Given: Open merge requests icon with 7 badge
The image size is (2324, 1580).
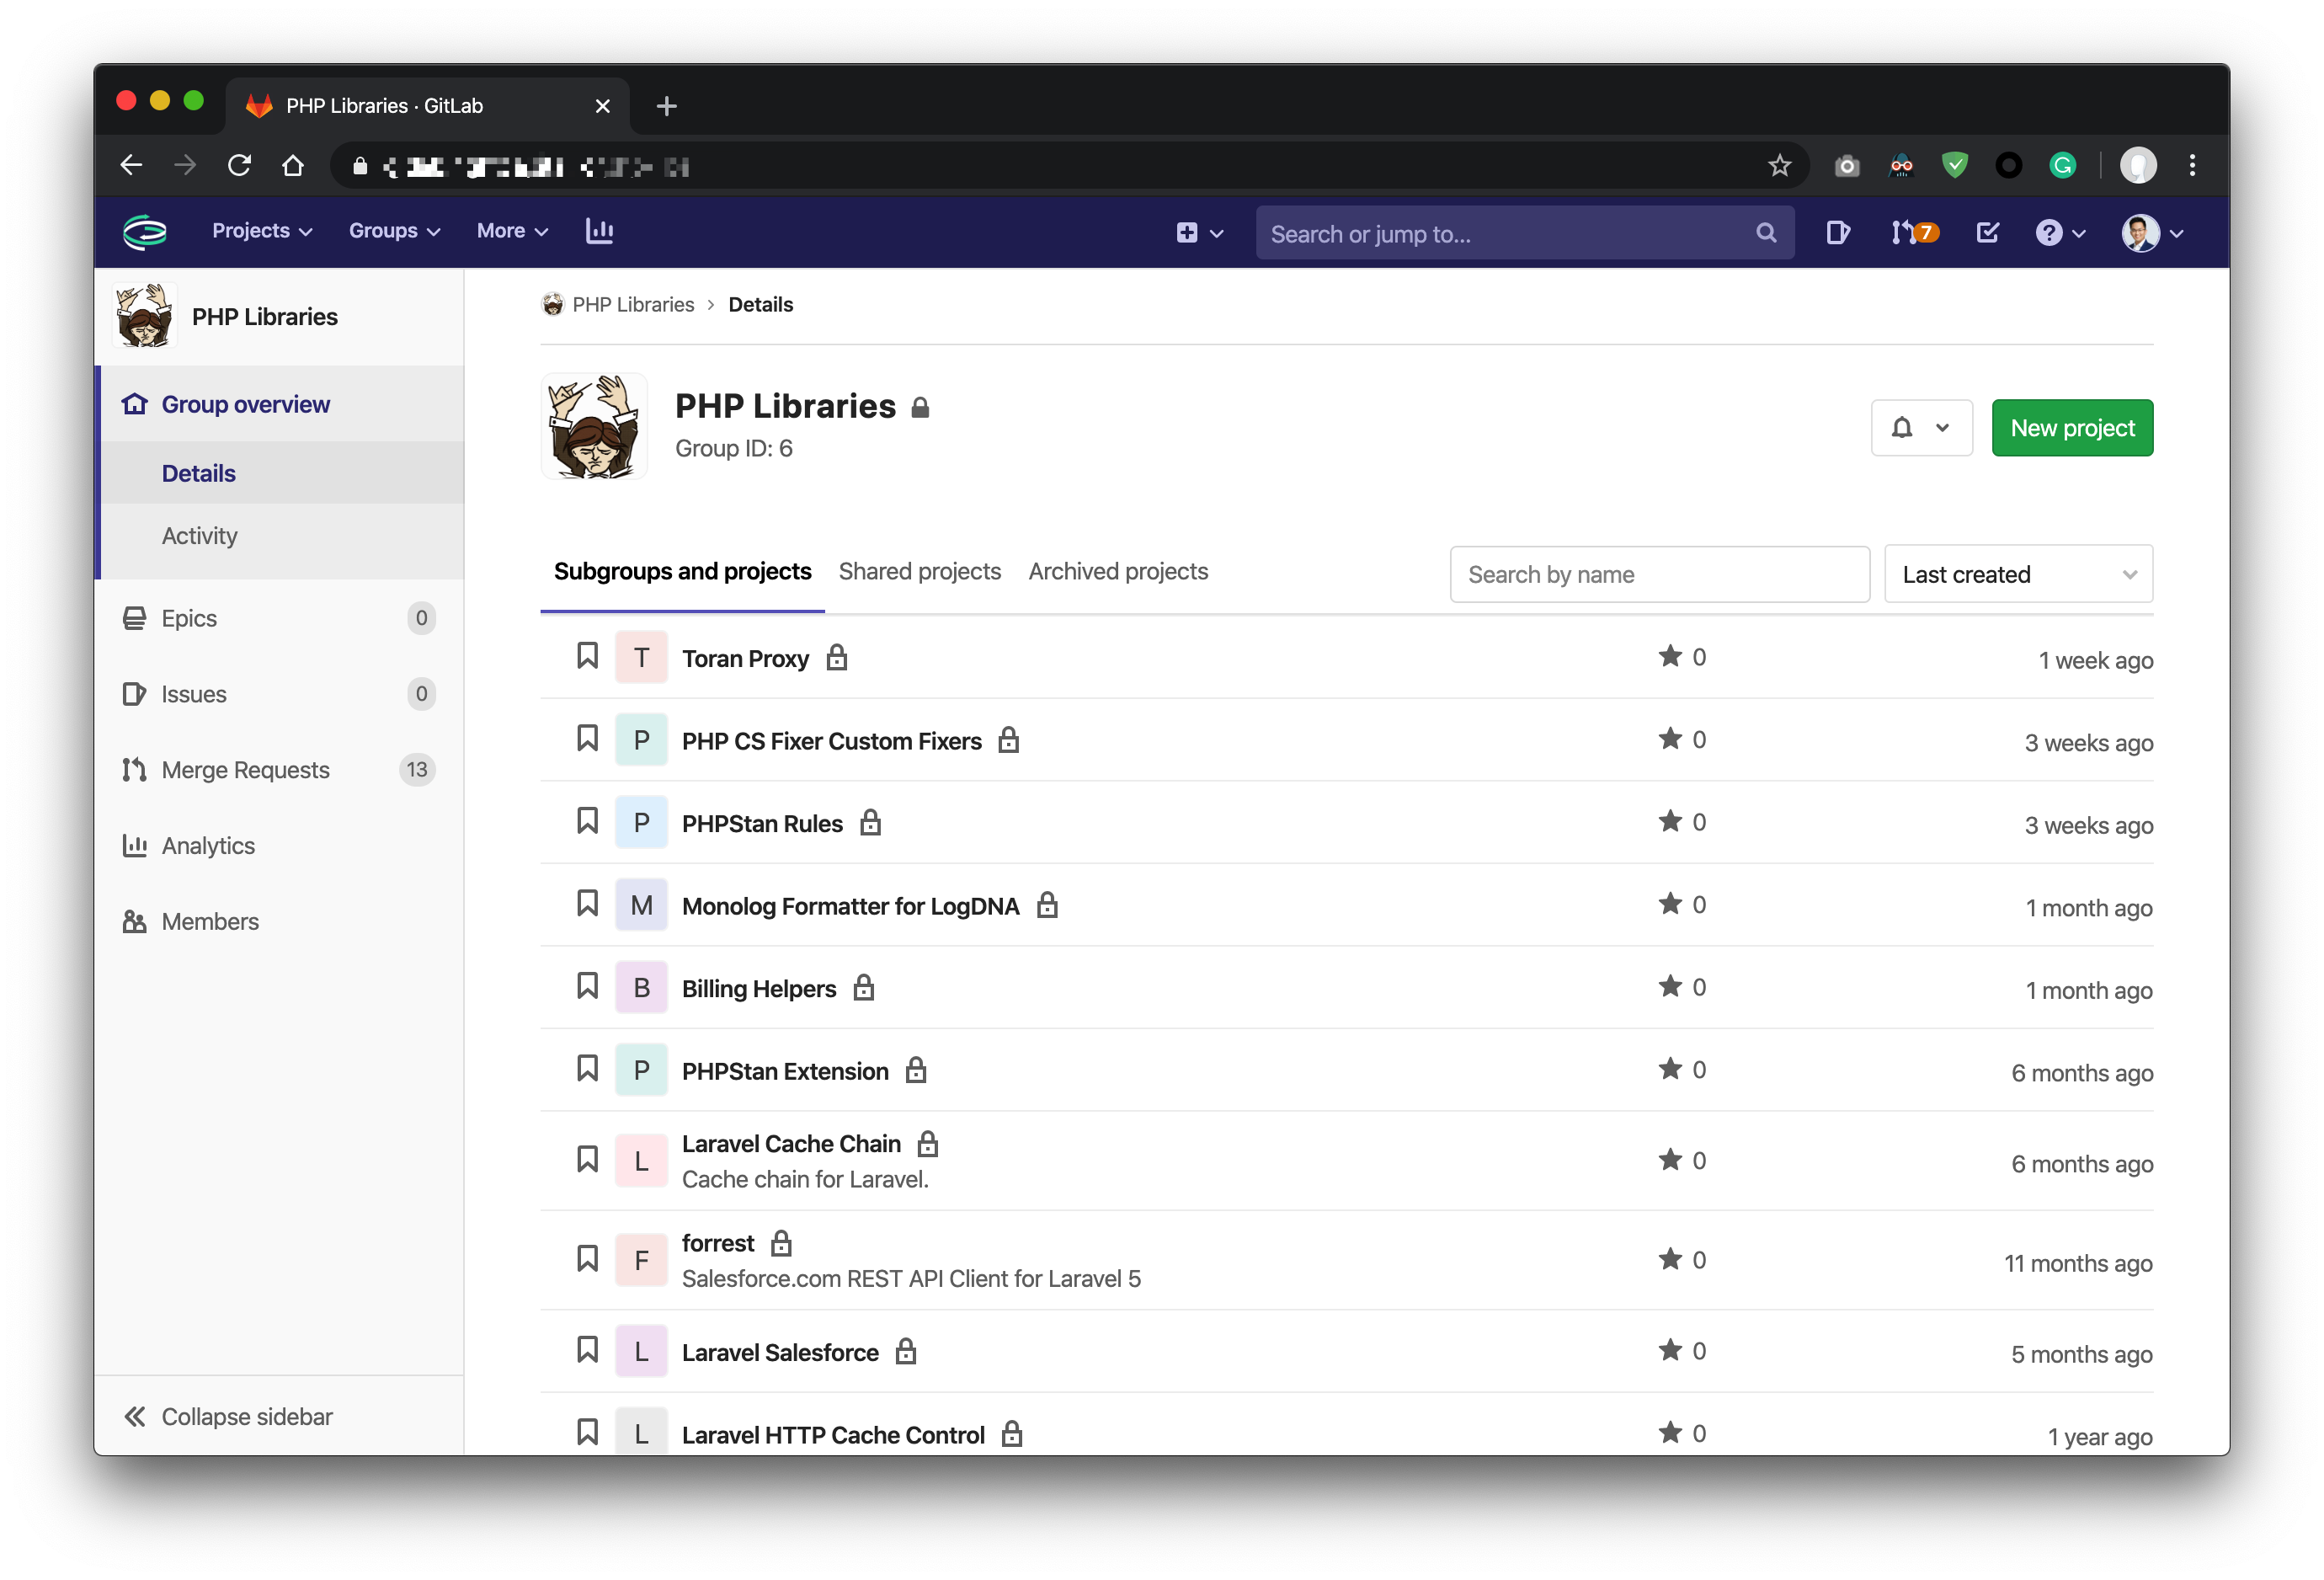Looking at the screenshot, I should pos(1914,232).
